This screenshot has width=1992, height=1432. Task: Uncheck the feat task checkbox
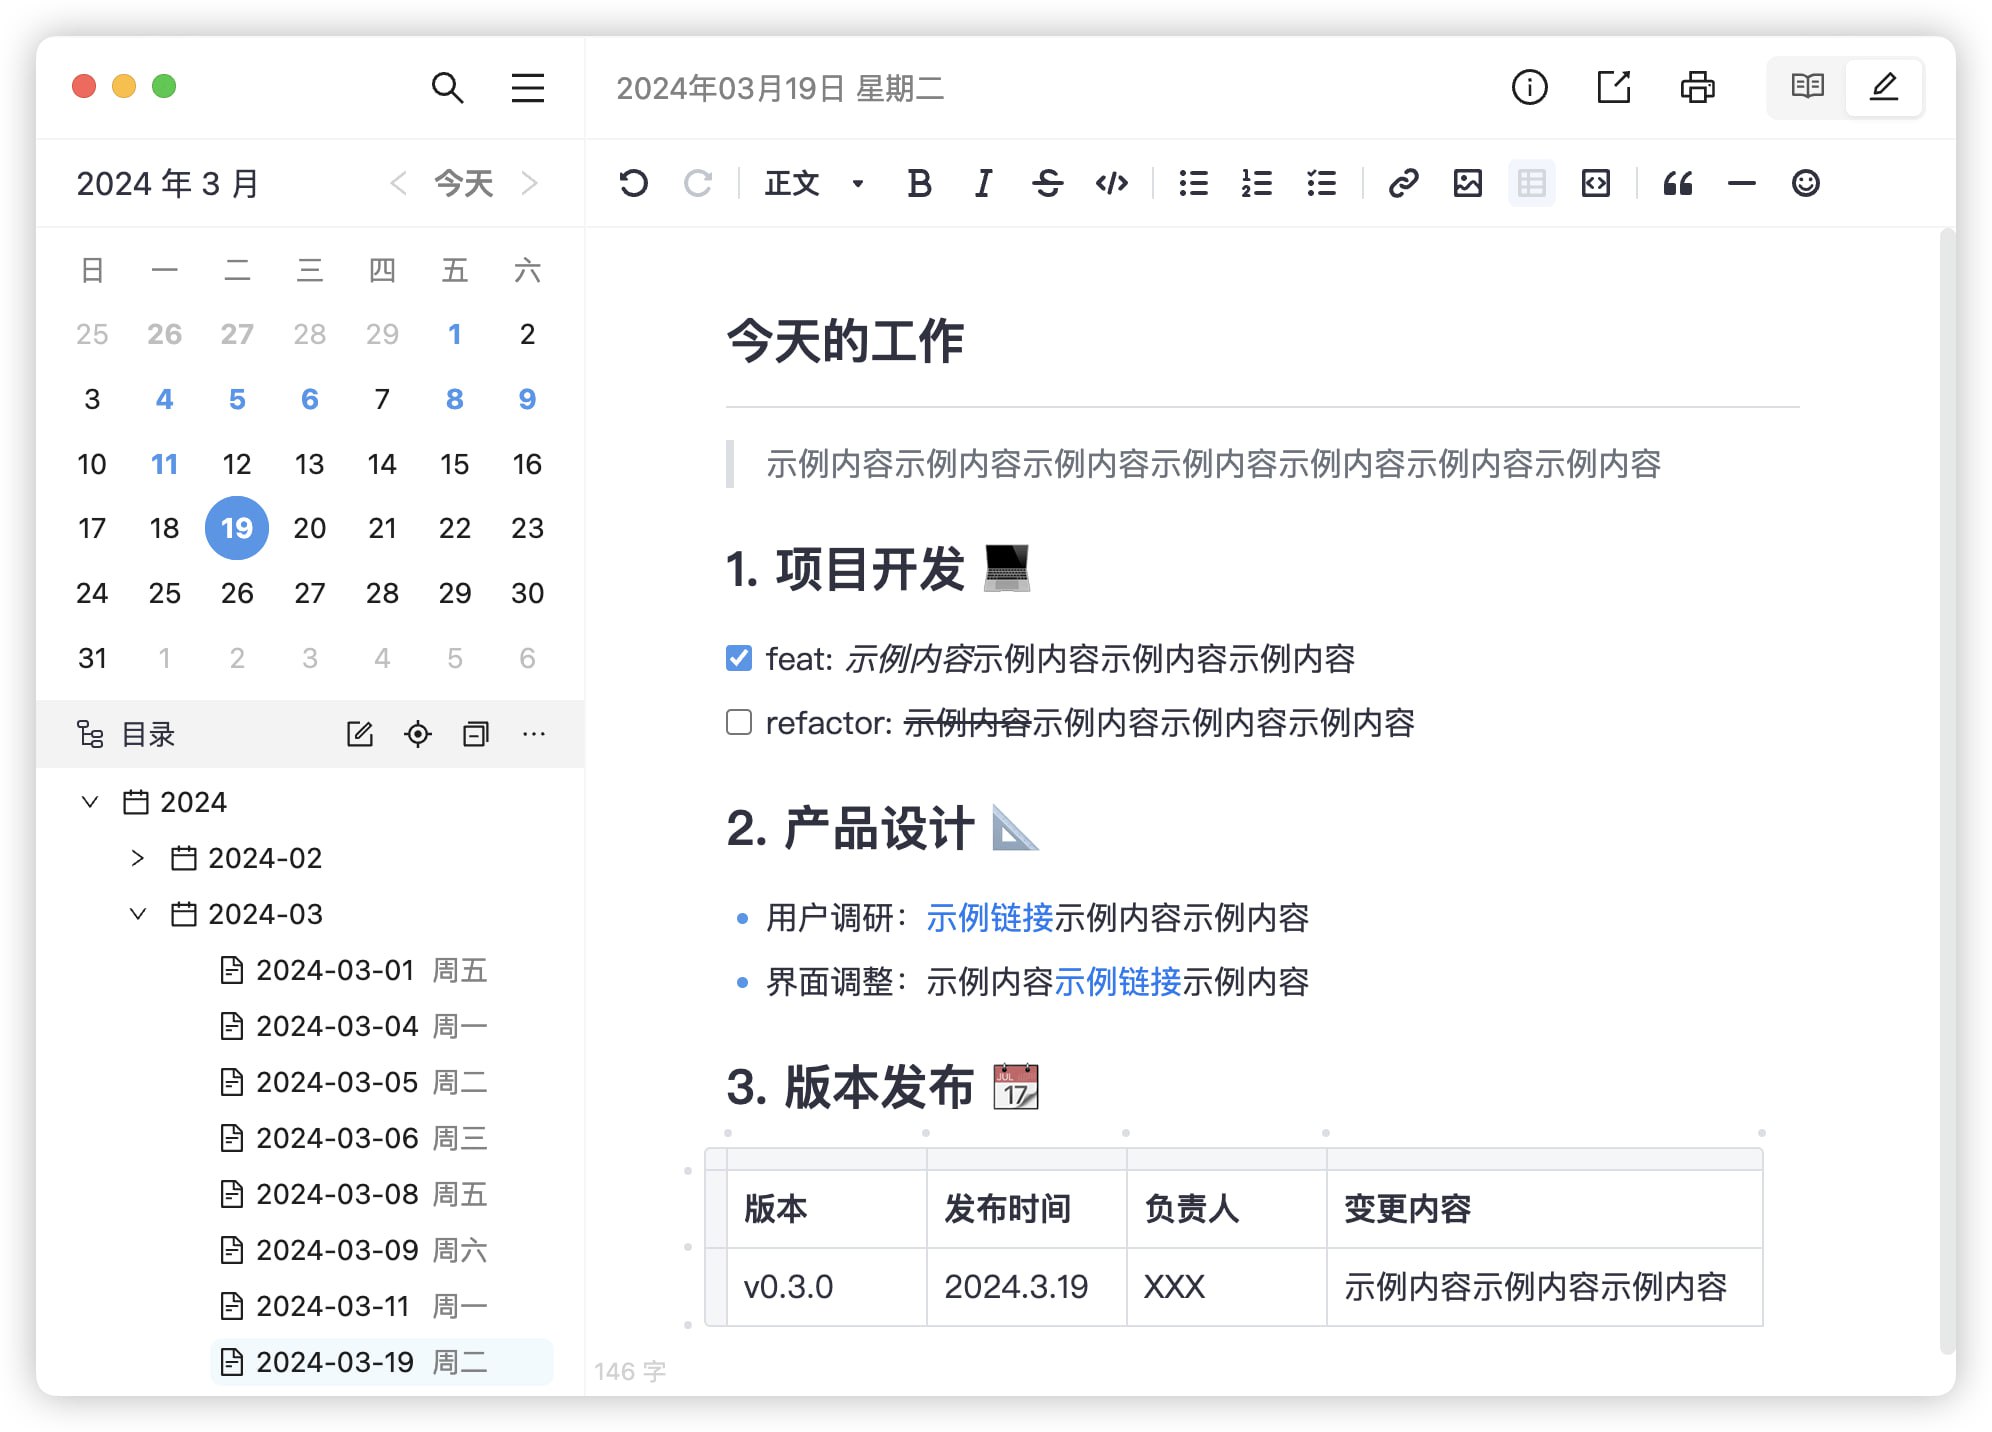739,658
